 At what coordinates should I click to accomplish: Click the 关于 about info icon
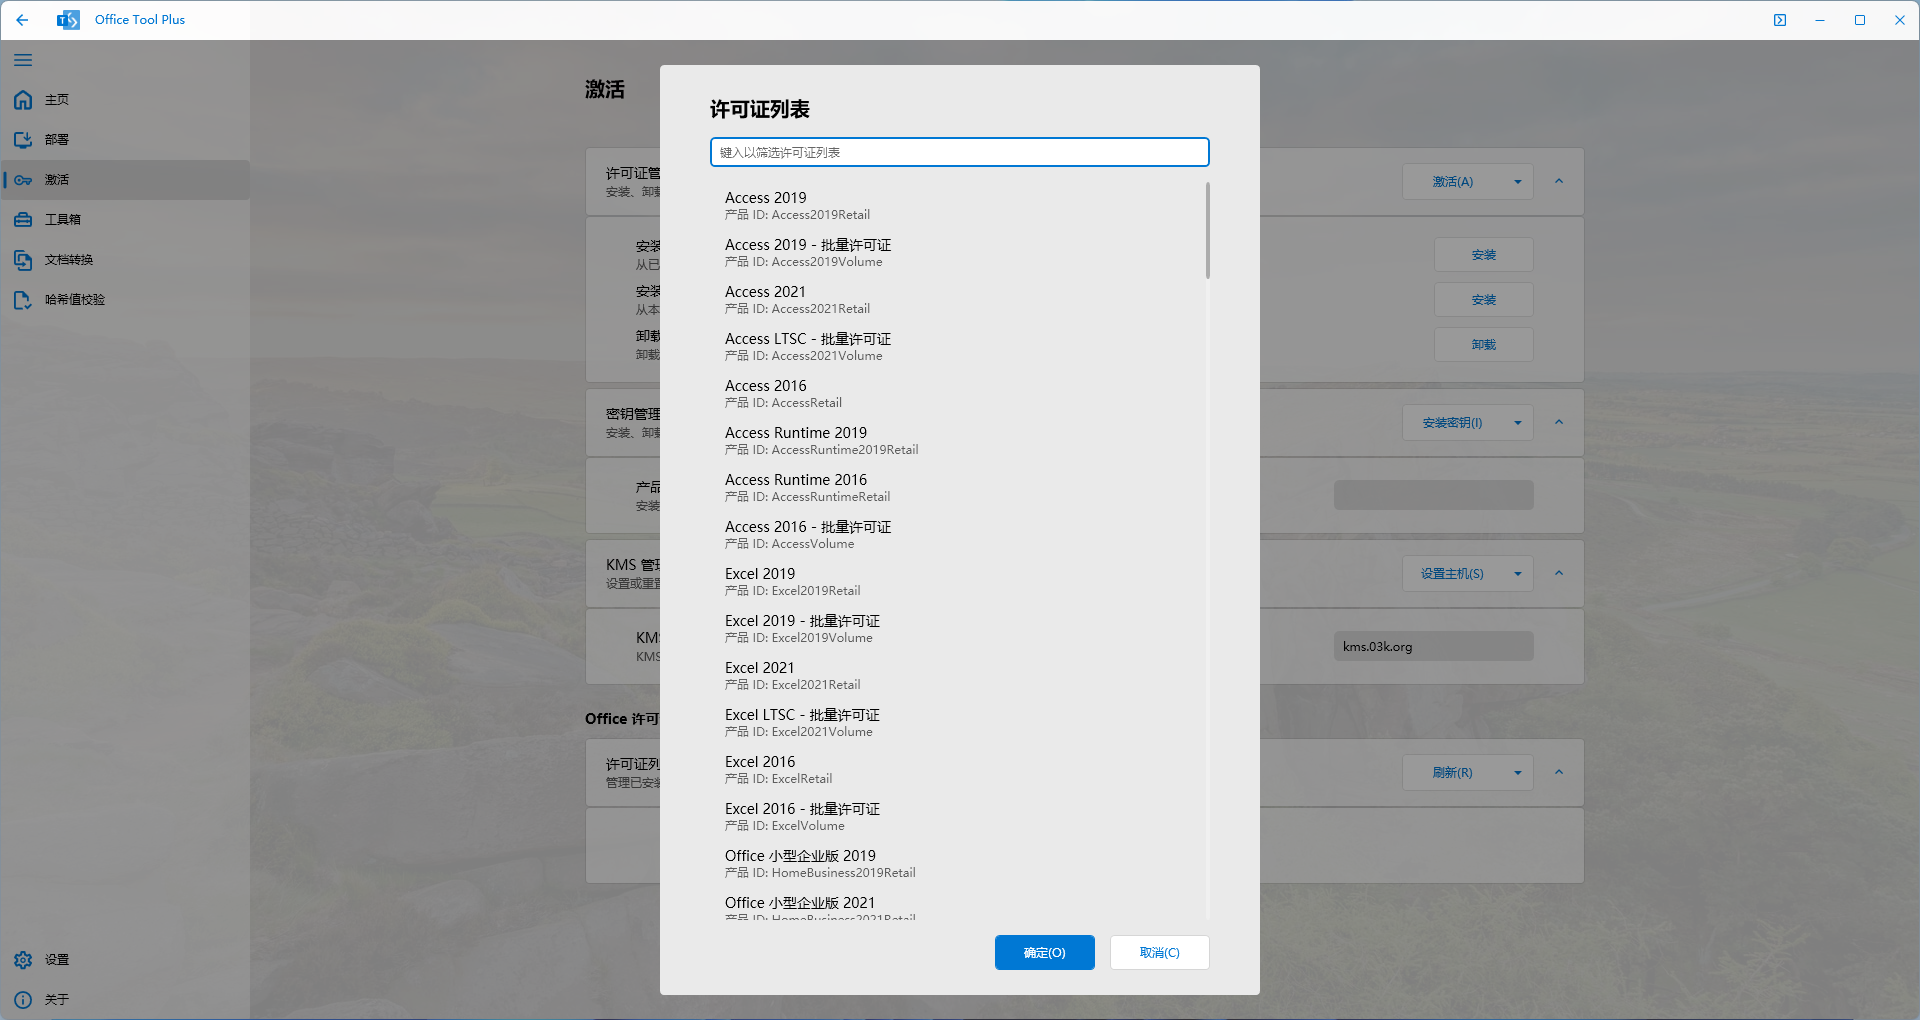coord(23,1000)
